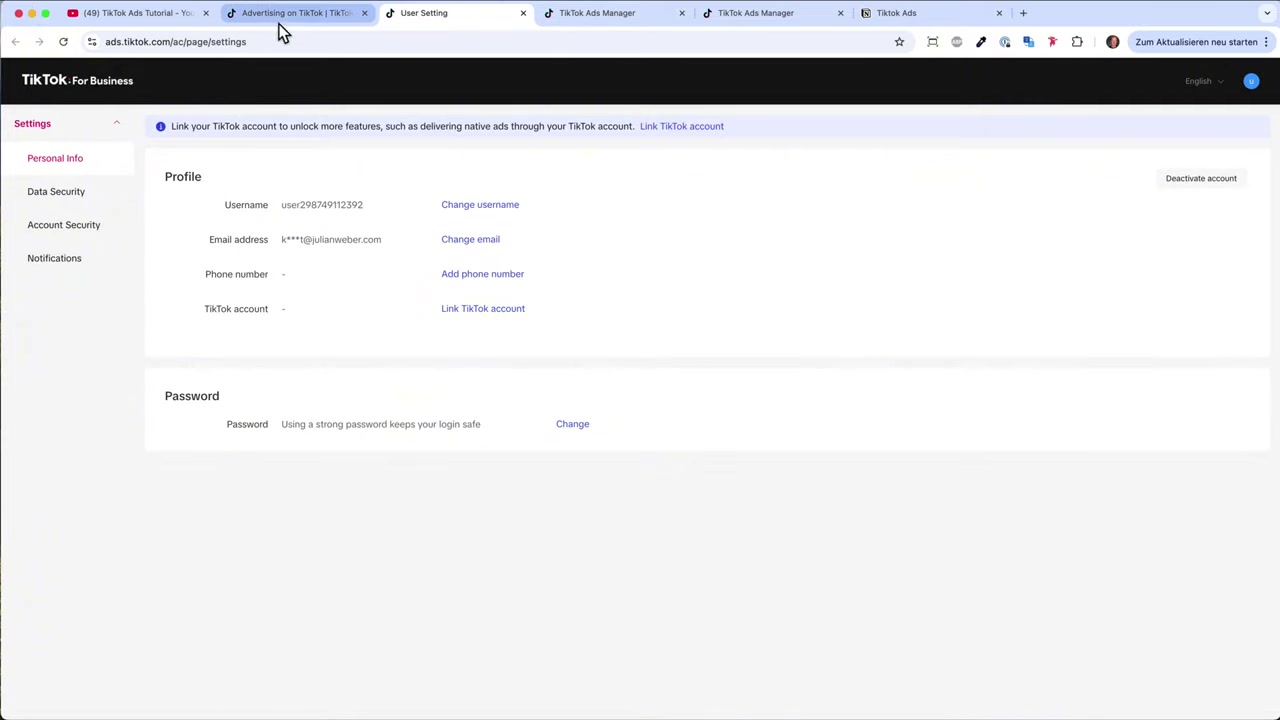This screenshot has height=720, width=1280.
Task: Click Zum Aktualisieren neu starten button
Action: (1196, 42)
